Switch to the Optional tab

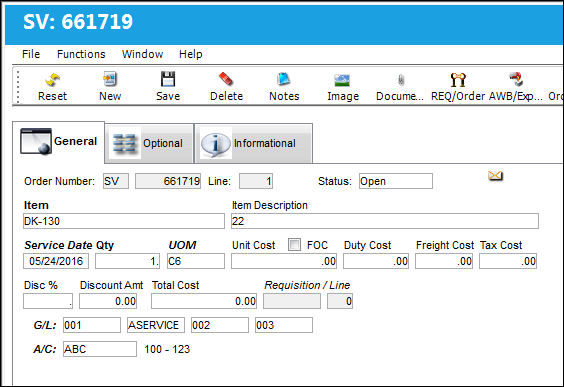coord(149,143)
